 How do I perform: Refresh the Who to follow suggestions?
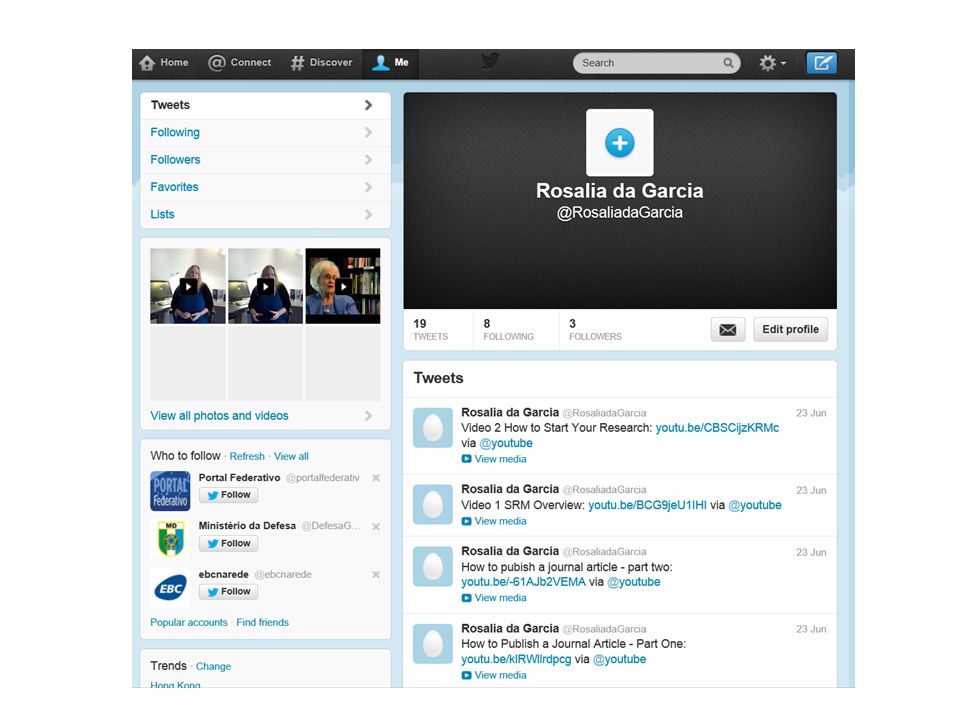tap(247, 456)
